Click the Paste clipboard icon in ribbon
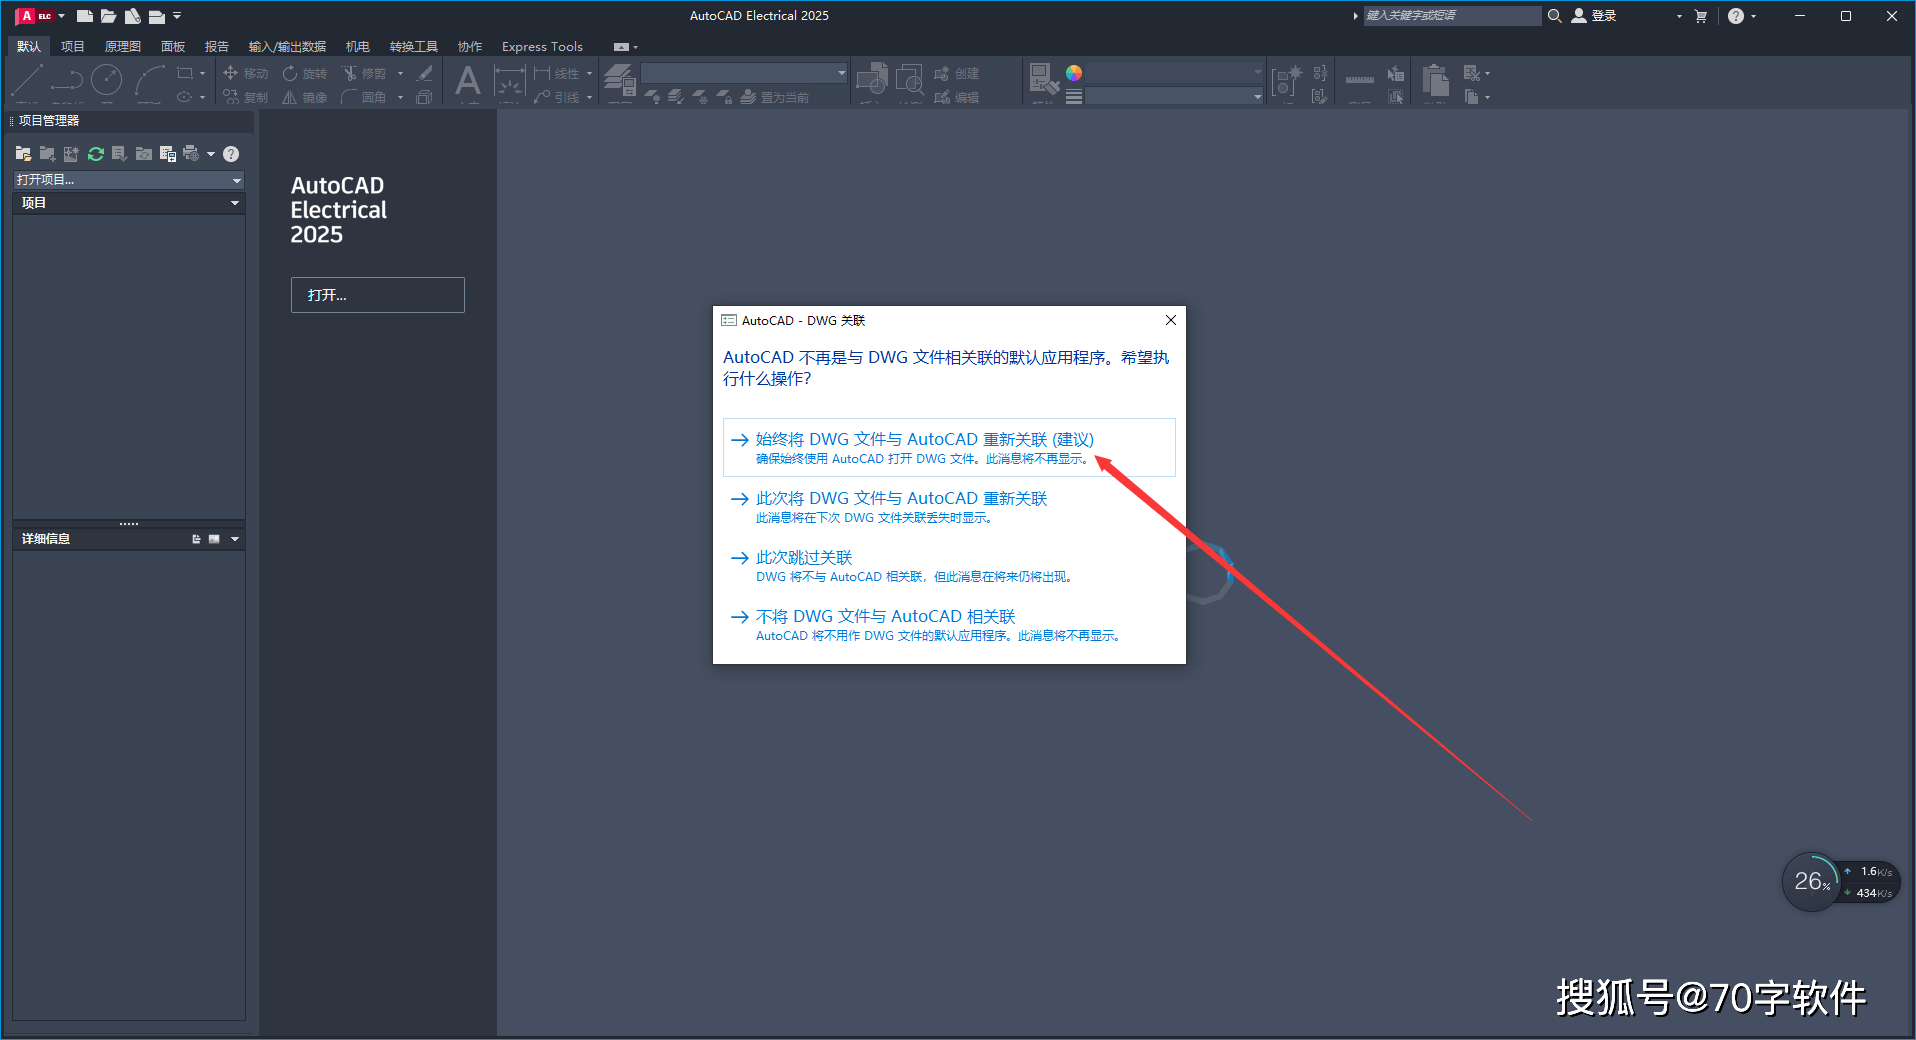1916x1040 pixels. 1436,80
